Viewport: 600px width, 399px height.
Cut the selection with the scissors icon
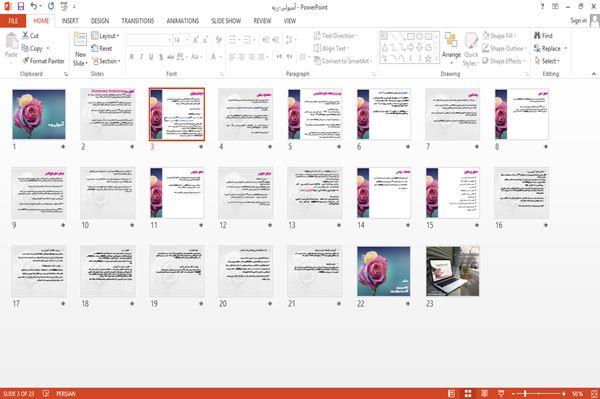(x=25, y=35)
